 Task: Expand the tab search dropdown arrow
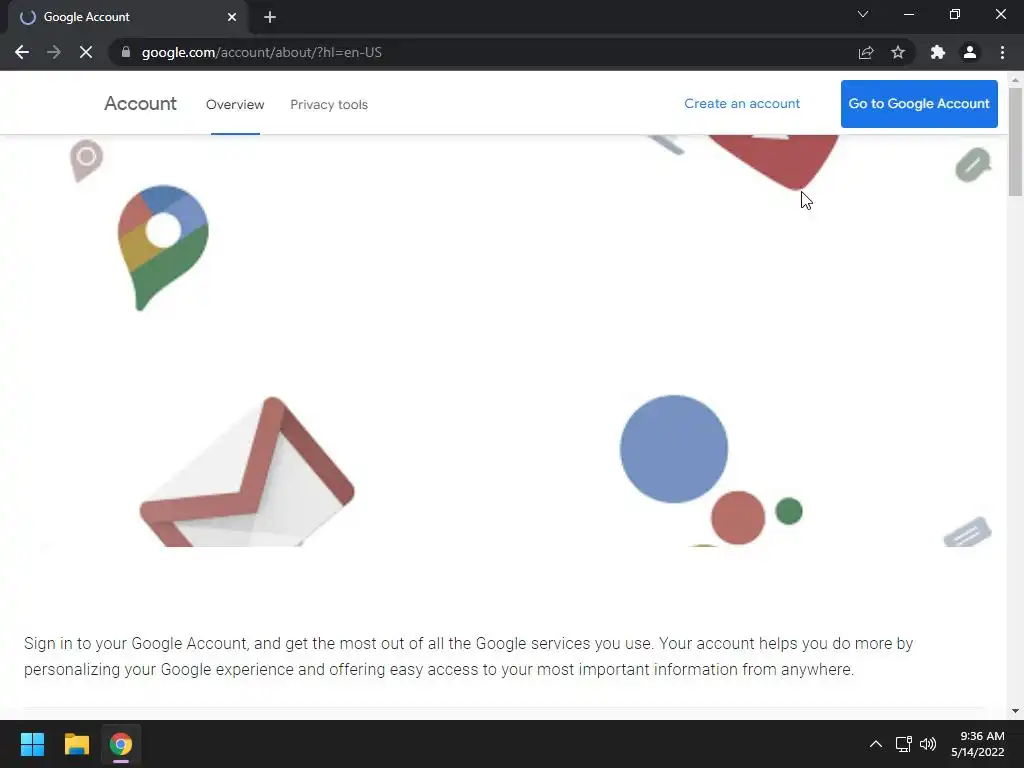coord(863,14)
